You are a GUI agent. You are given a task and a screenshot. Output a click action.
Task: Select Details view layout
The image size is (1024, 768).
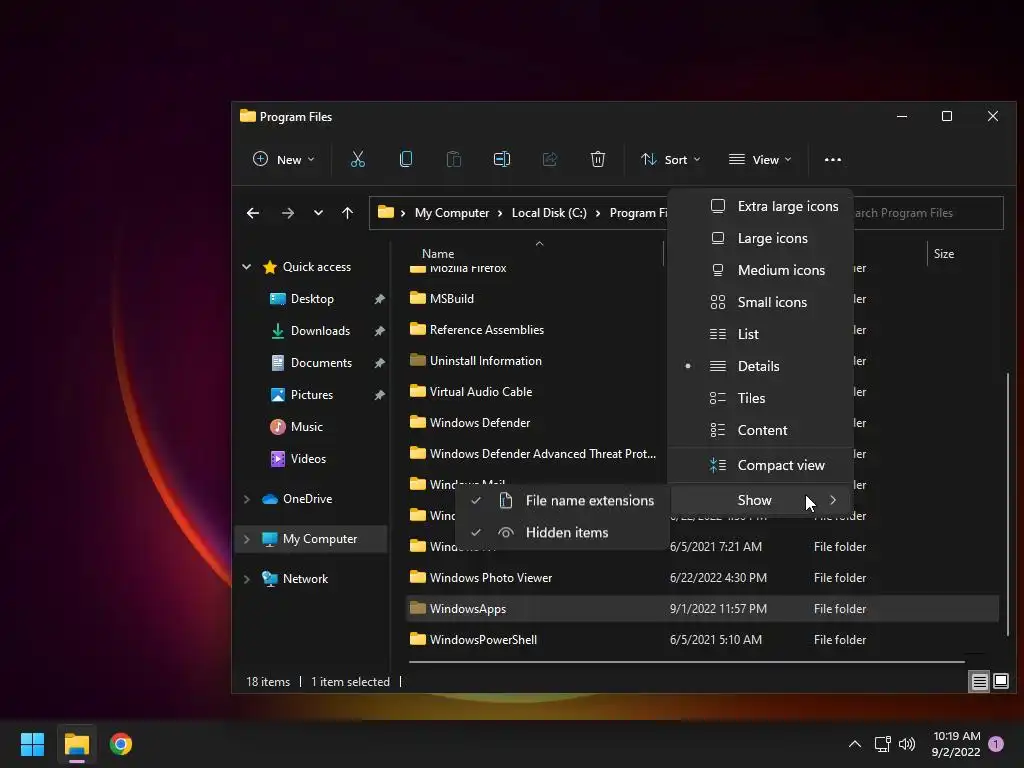(761, 366)
